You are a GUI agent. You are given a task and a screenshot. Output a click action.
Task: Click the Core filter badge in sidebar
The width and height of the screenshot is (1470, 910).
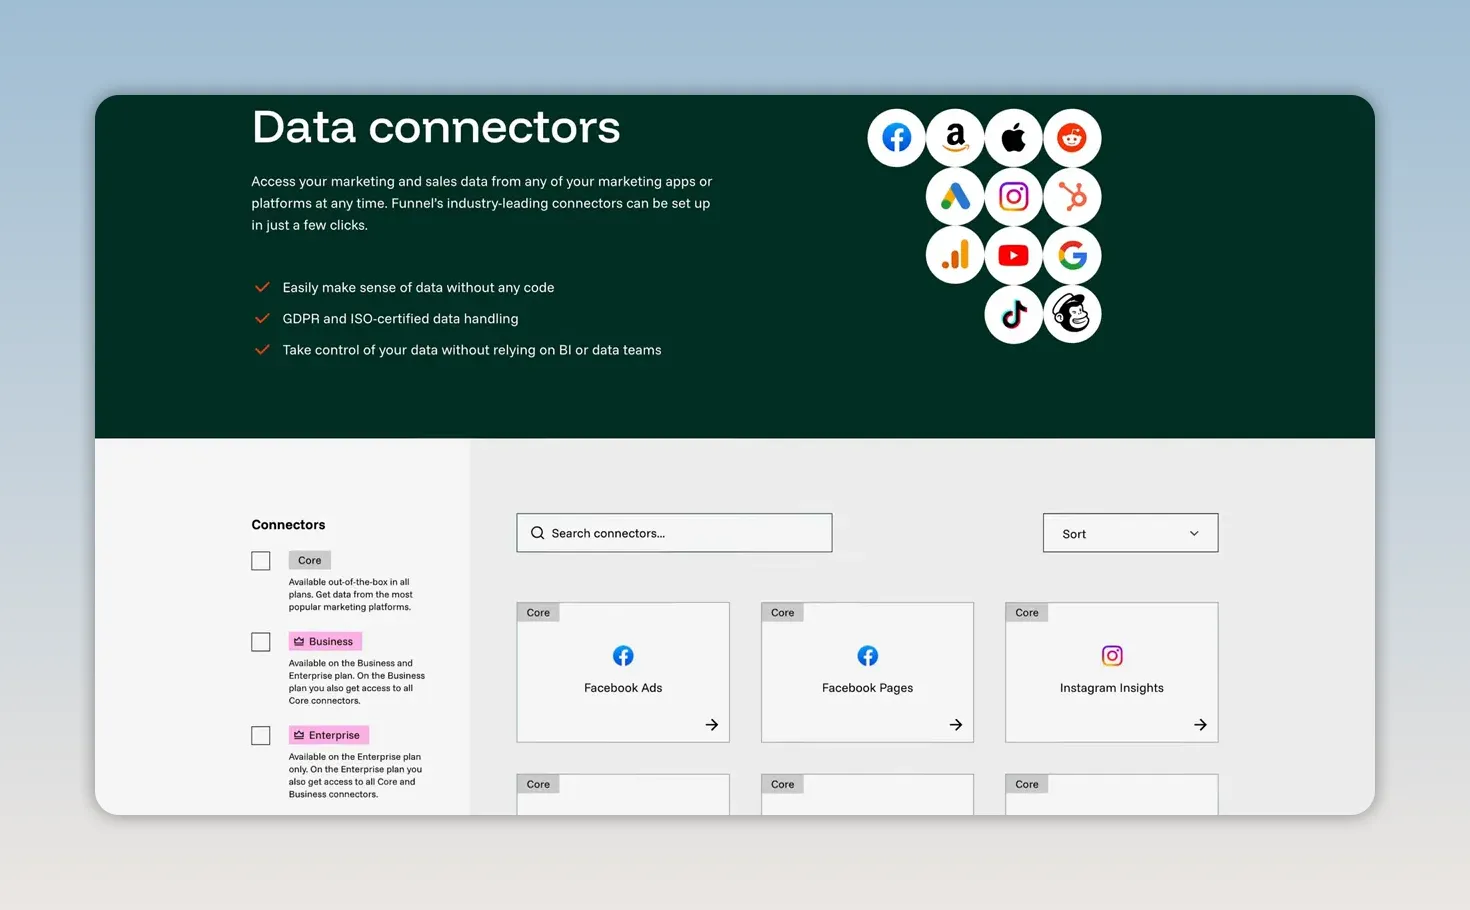pyautogui.click(x=310, y=560)
